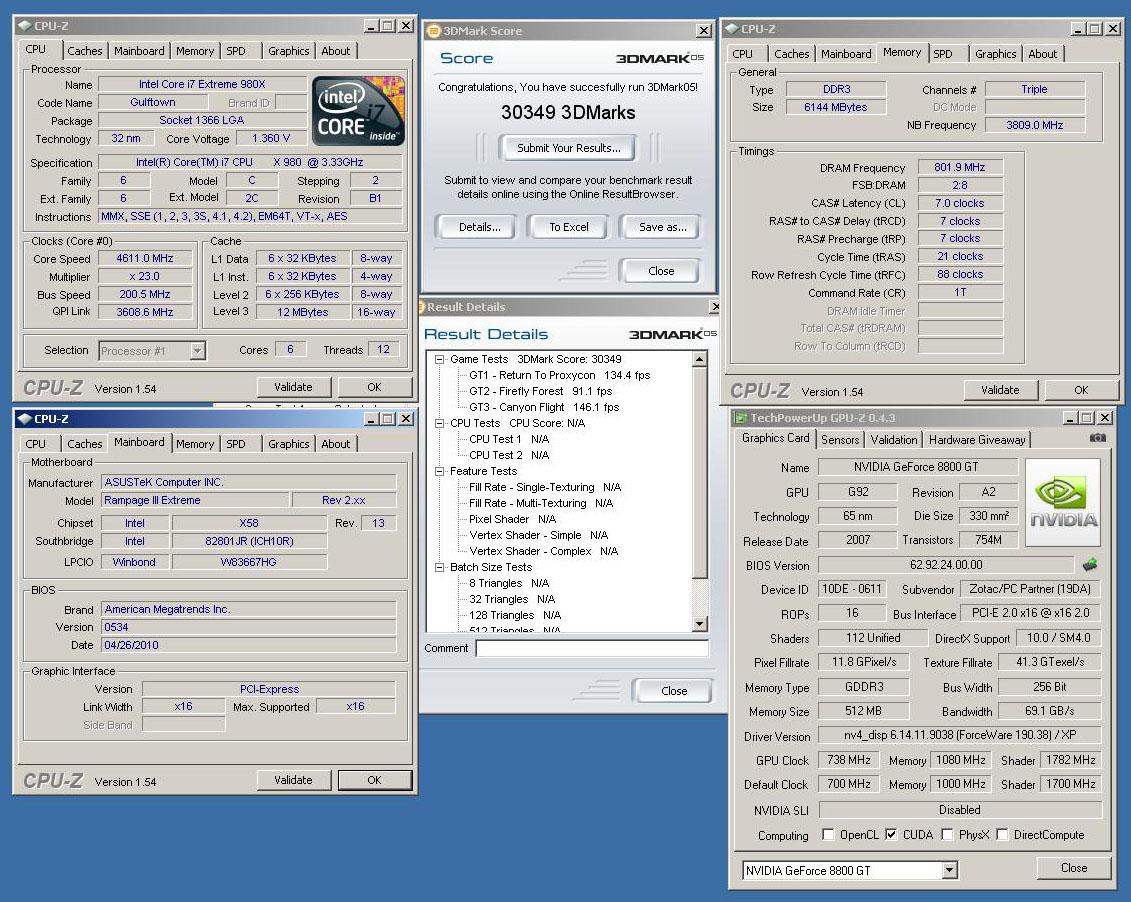Click the Memory CPU-Z window title icon
Image resolution: width=1131 pixels, height=902 pixels.
coord(731,29)
